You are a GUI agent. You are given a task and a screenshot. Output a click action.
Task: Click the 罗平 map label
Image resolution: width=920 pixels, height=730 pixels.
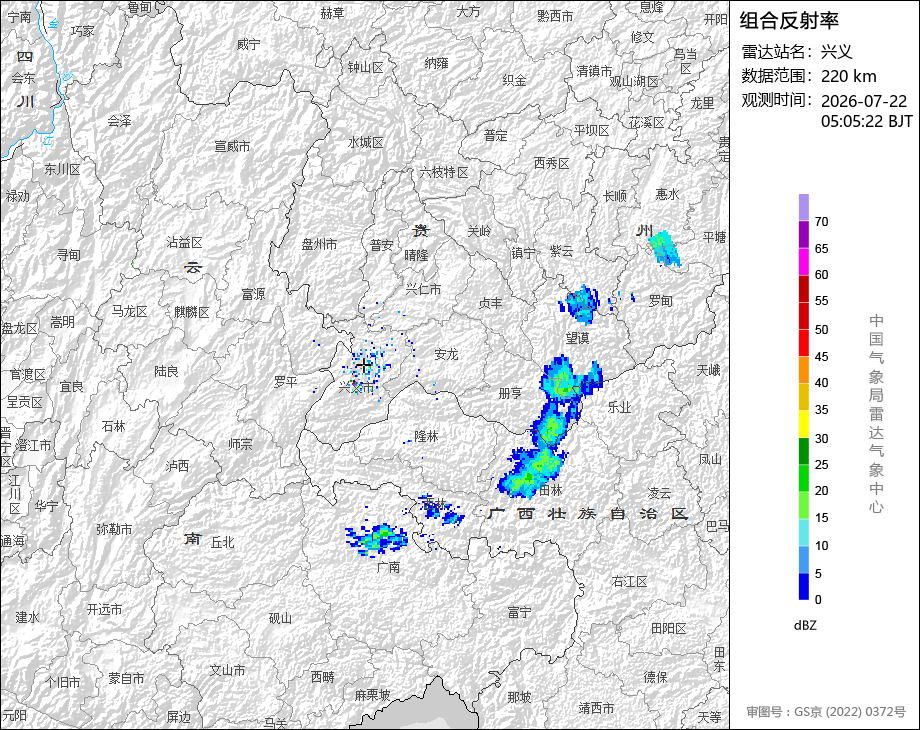click(x=286, y=382)
